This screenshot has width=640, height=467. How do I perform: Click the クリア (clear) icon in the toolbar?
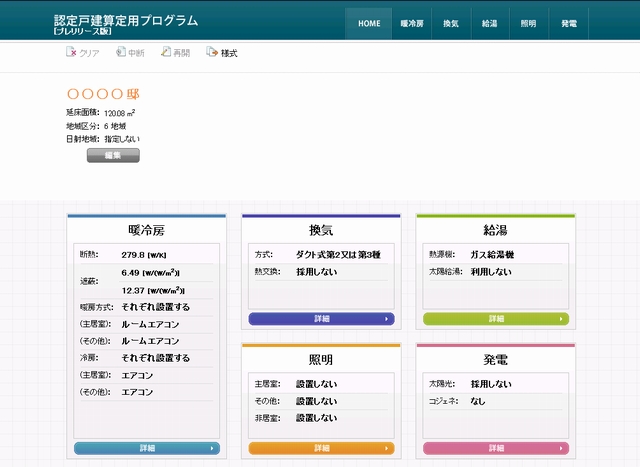point(72,52)
